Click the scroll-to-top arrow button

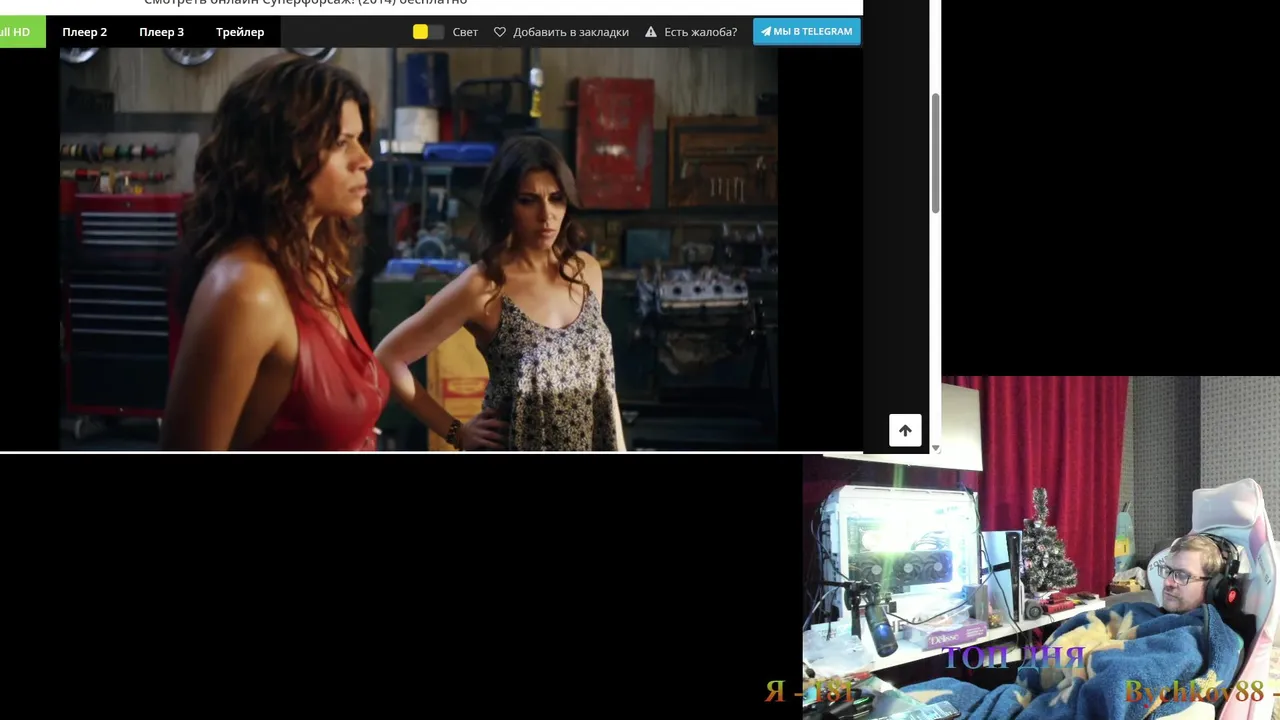tap(905, 430)
